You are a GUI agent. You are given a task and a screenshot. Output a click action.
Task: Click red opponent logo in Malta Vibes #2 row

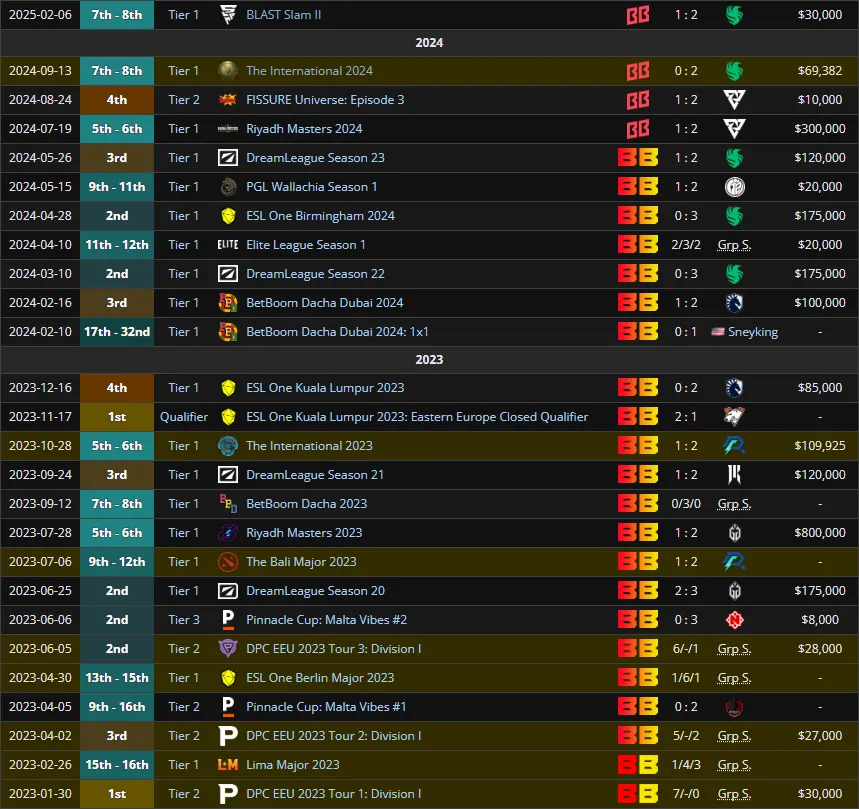734,620
